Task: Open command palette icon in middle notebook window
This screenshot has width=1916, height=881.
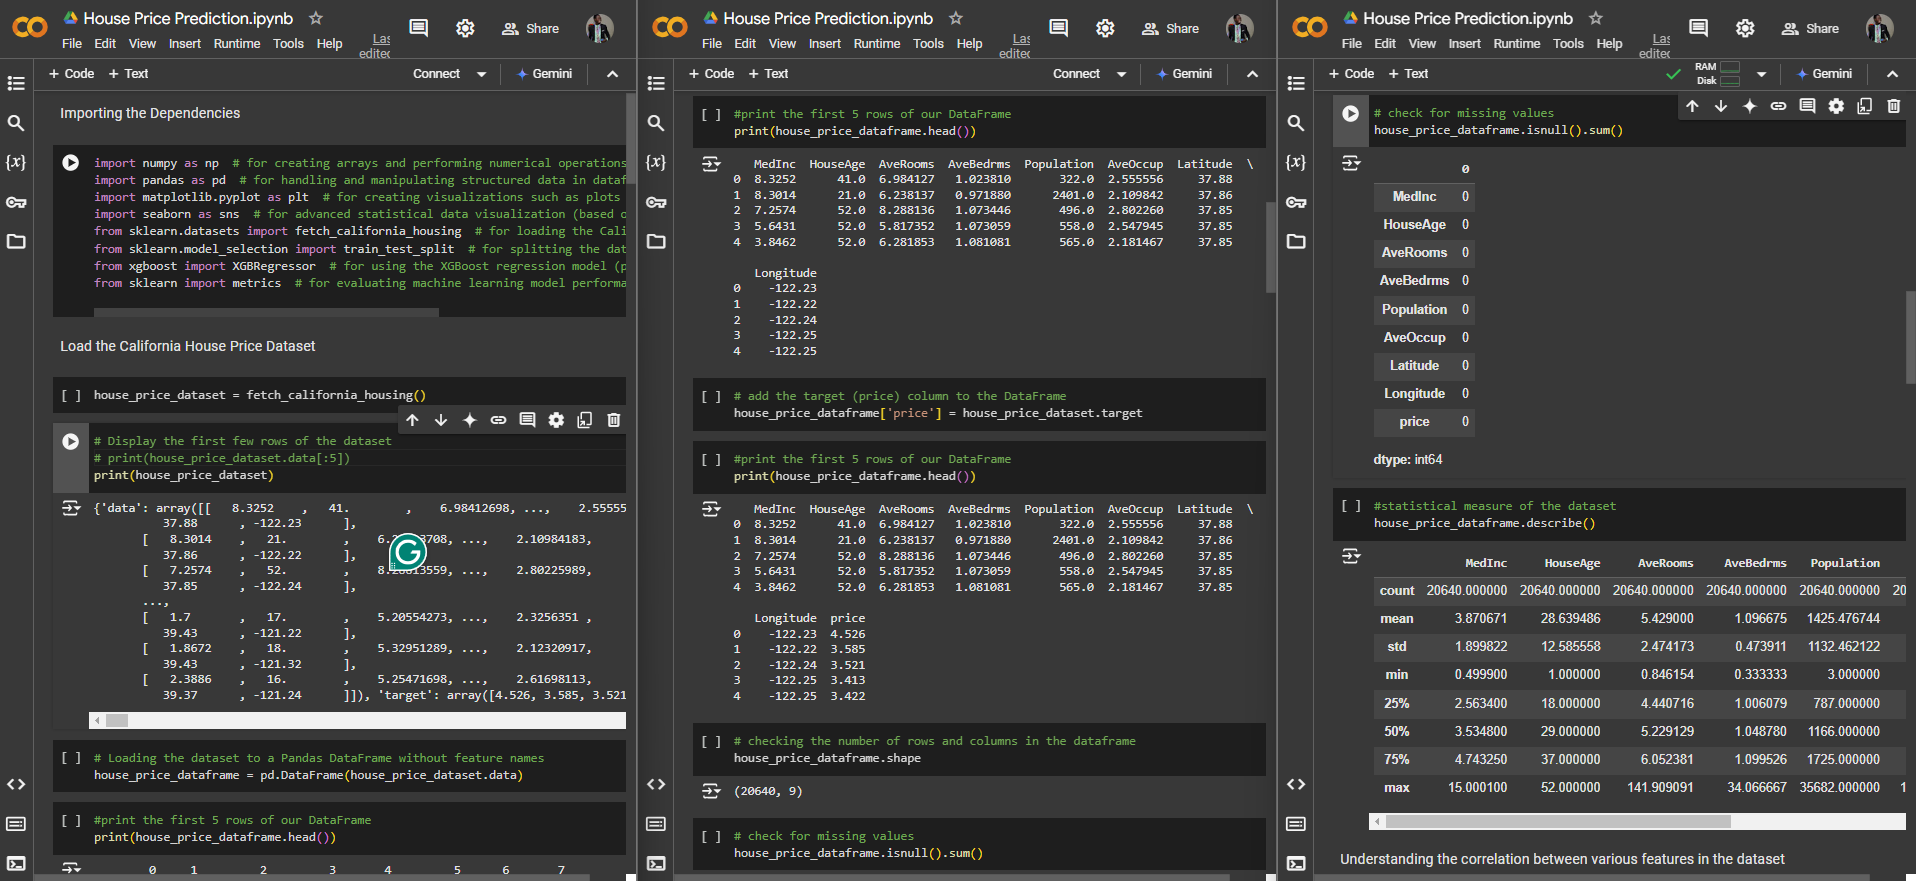Action: coord(656,824)
